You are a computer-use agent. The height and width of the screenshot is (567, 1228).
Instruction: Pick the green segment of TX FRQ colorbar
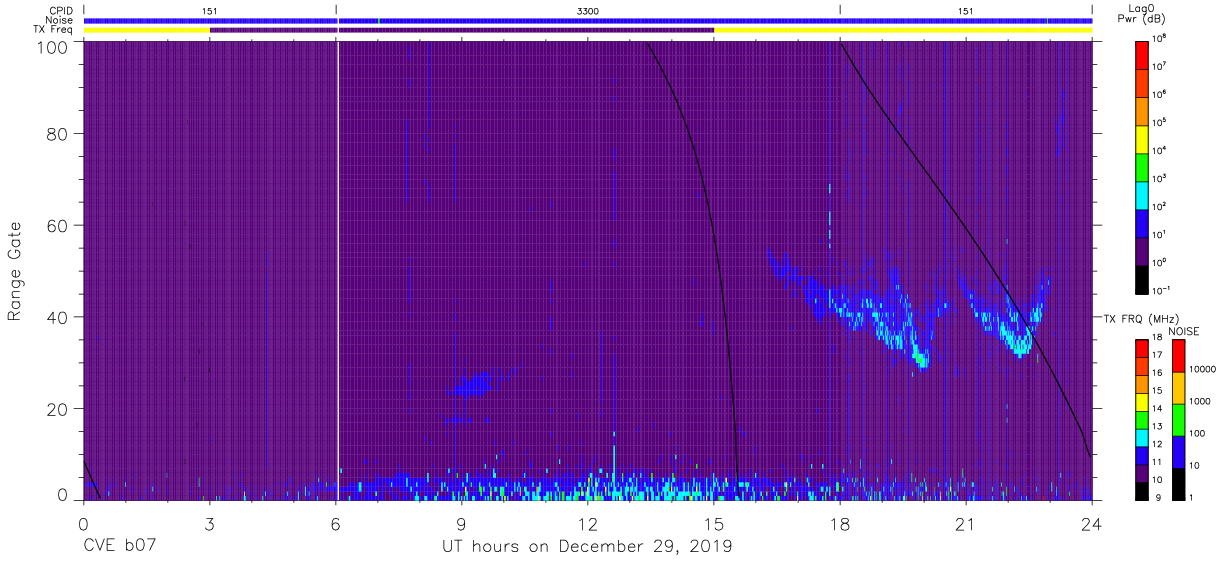click(x=1142, y=418)
